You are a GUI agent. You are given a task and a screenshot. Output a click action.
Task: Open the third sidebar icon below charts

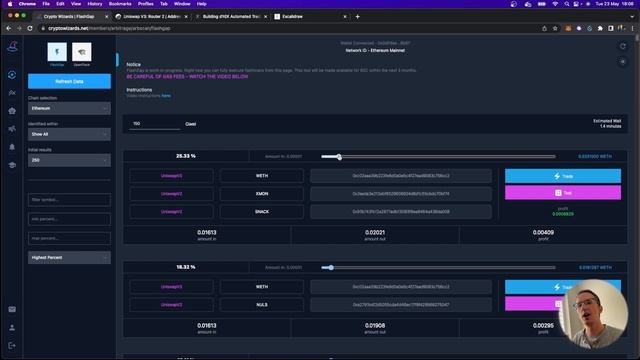tap(12, 111)
